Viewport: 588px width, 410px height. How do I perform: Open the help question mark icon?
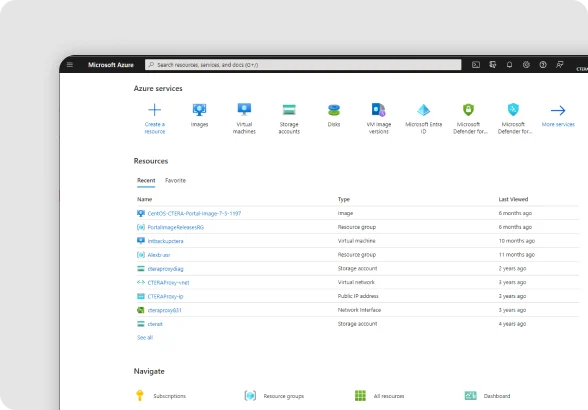543,65
